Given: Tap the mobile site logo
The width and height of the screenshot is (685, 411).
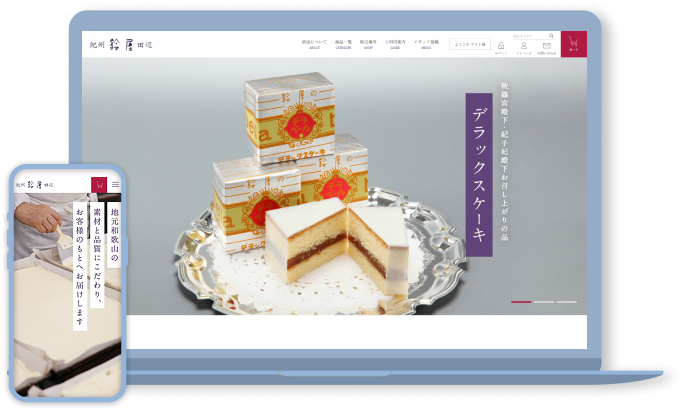Looking at the screenshot, I should pyautogui.click(x=35, y=185).
